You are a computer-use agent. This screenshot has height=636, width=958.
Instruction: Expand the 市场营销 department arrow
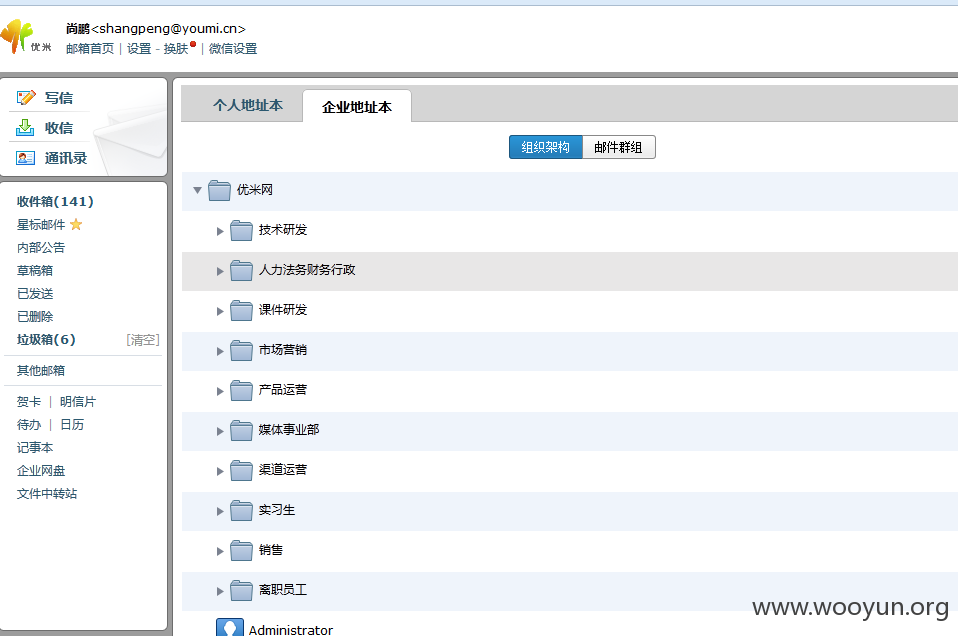click(220, 351)
